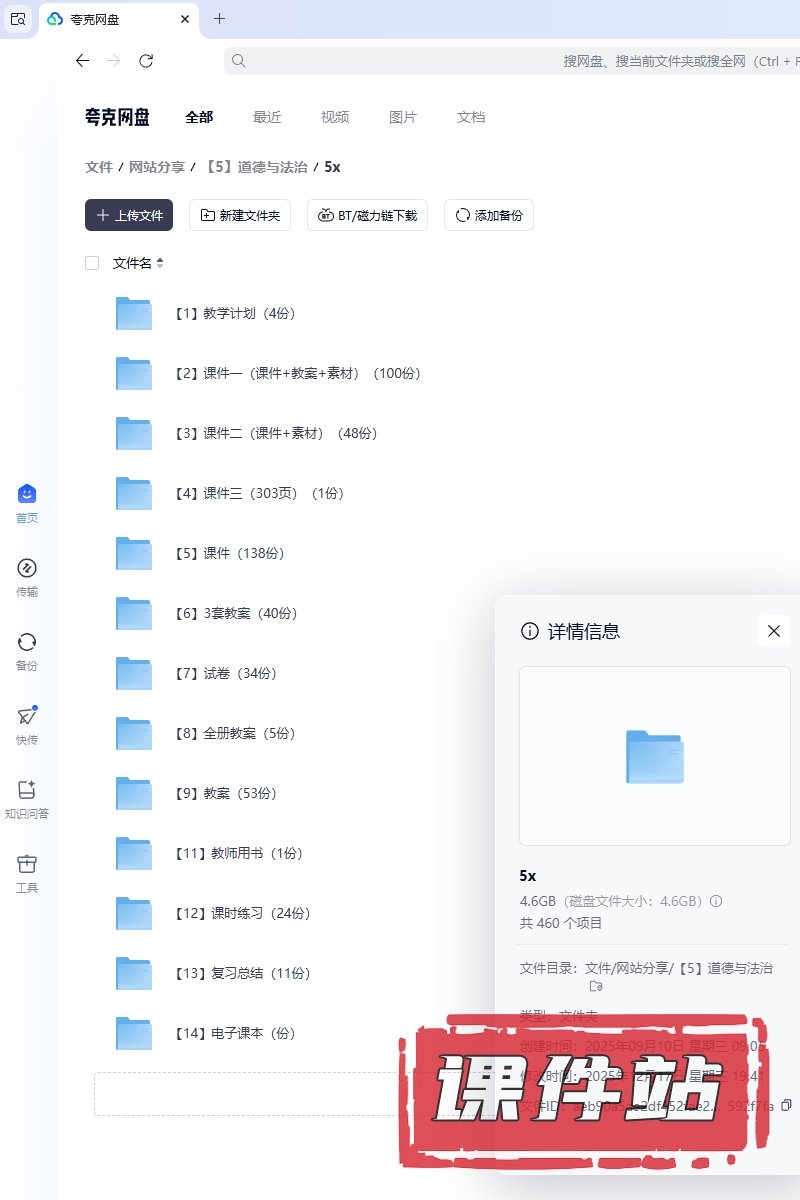The image size is (800, 1200).
Task: Copy the file FID value
Action: coord(786,1105)
